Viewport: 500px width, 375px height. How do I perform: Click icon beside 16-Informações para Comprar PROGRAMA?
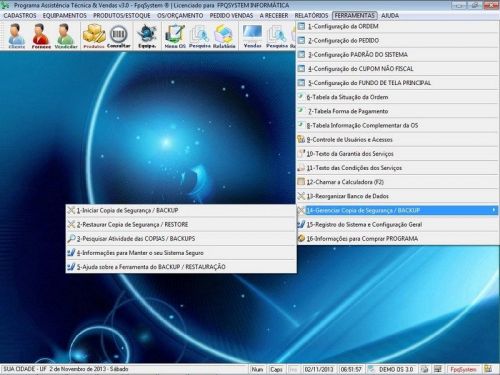[301, 238]
